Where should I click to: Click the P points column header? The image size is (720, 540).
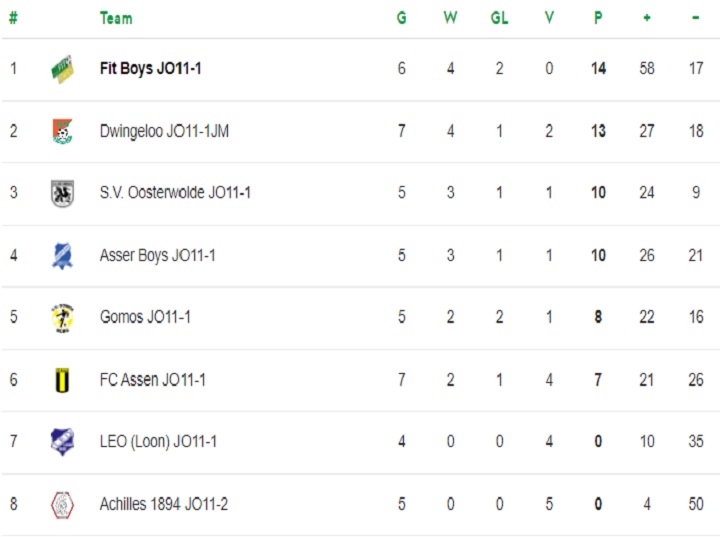point(598,18)
